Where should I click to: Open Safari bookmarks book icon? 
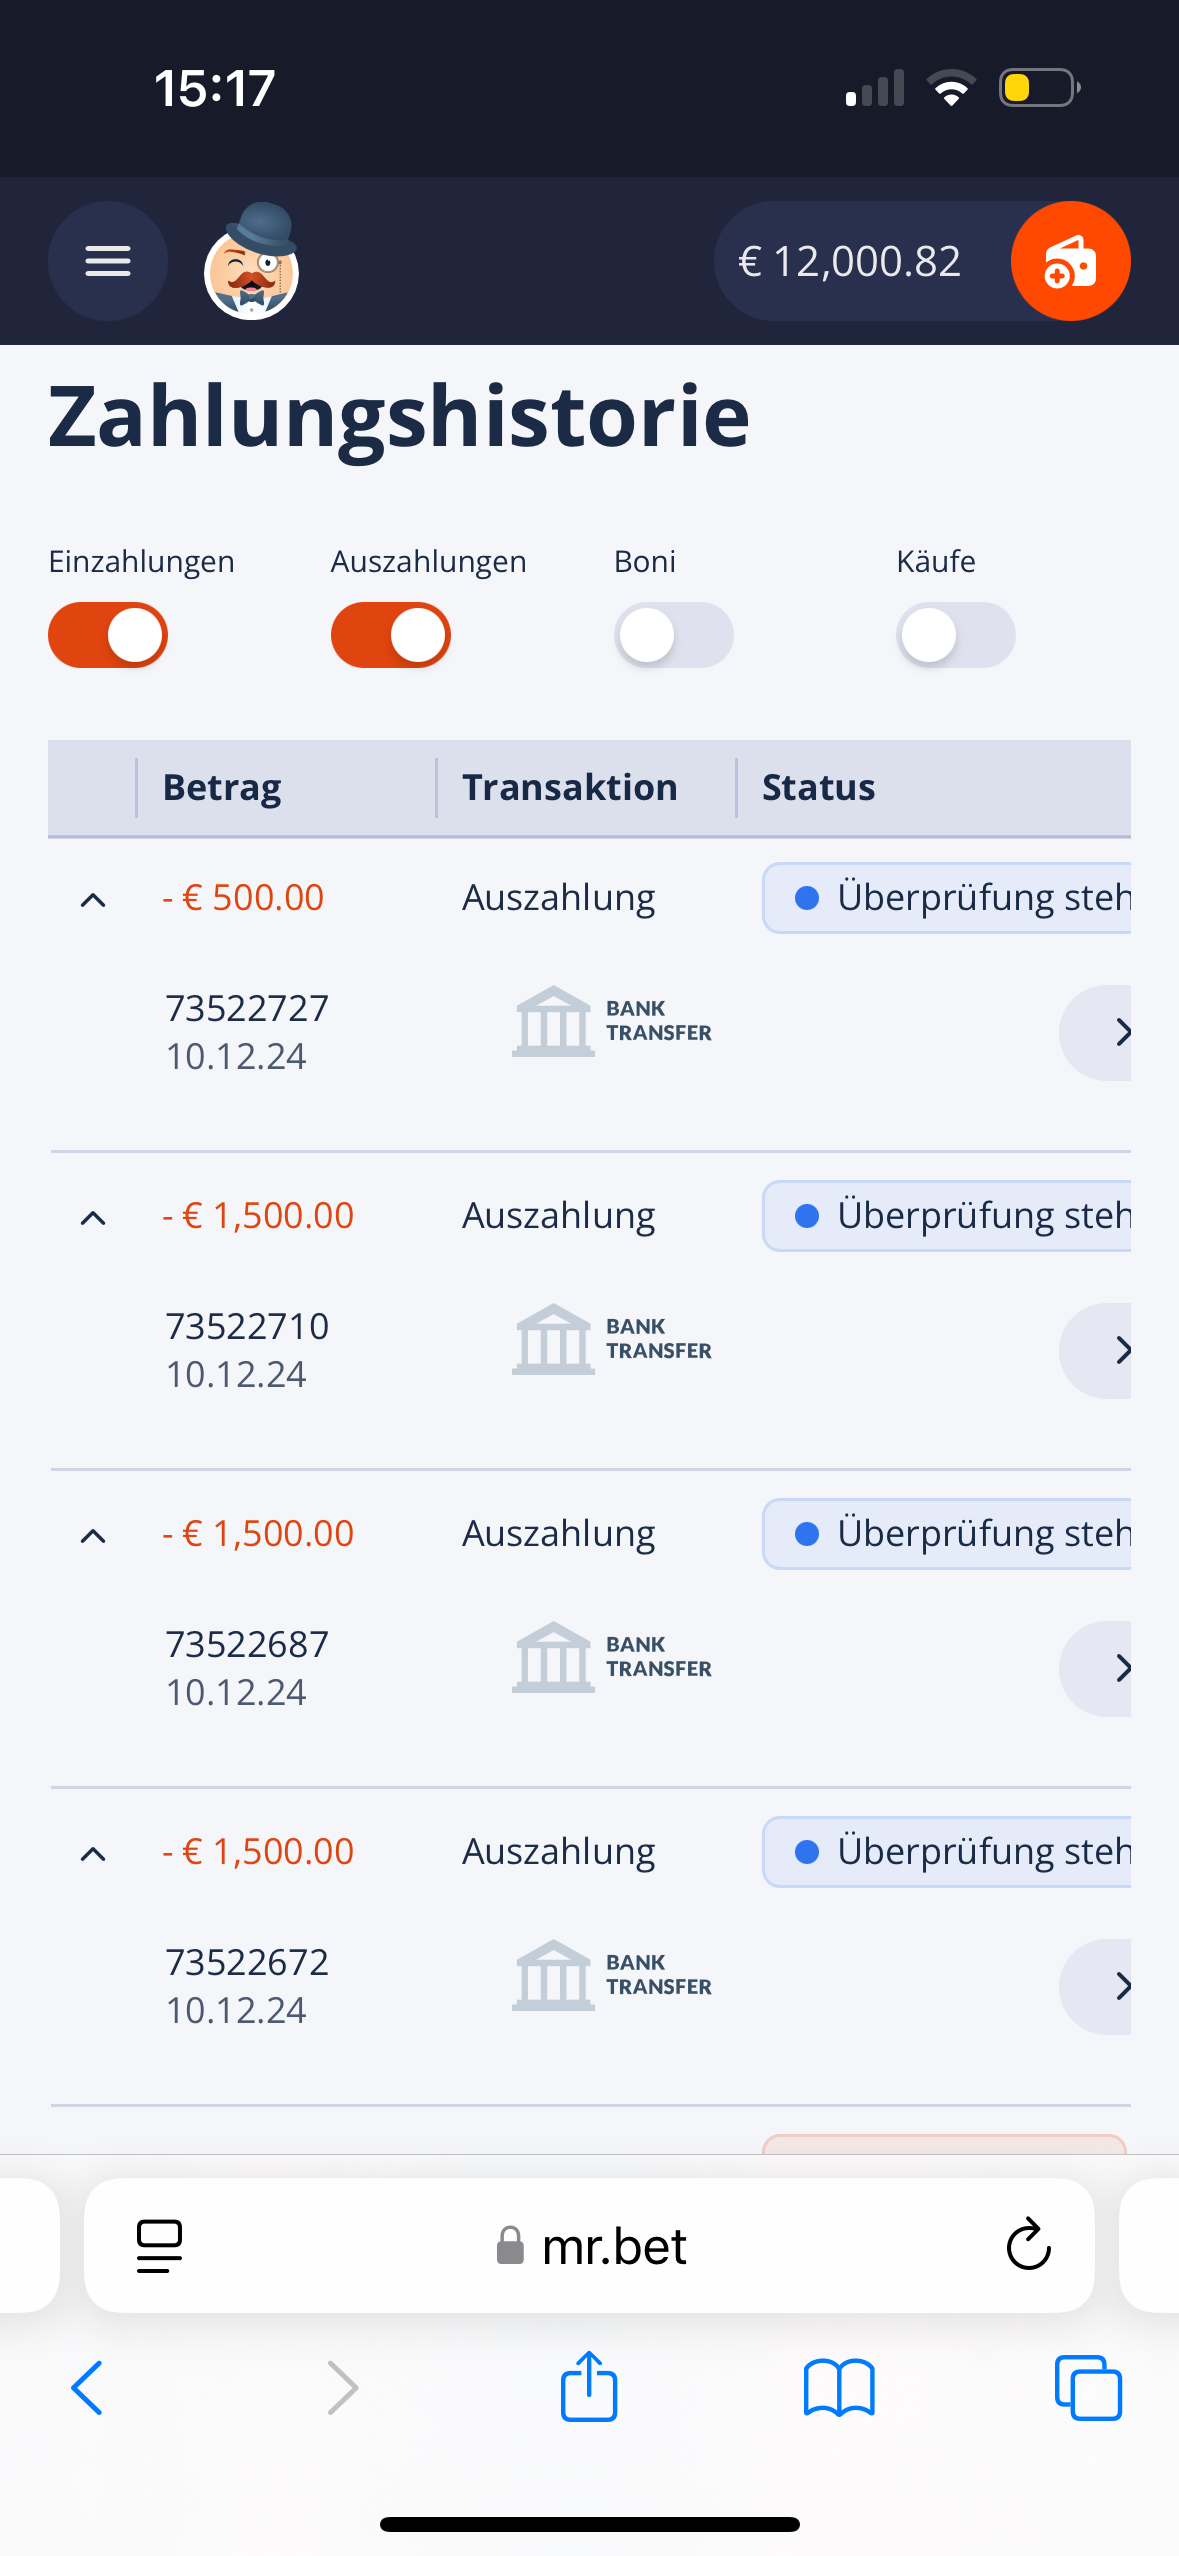(838, 2387)
